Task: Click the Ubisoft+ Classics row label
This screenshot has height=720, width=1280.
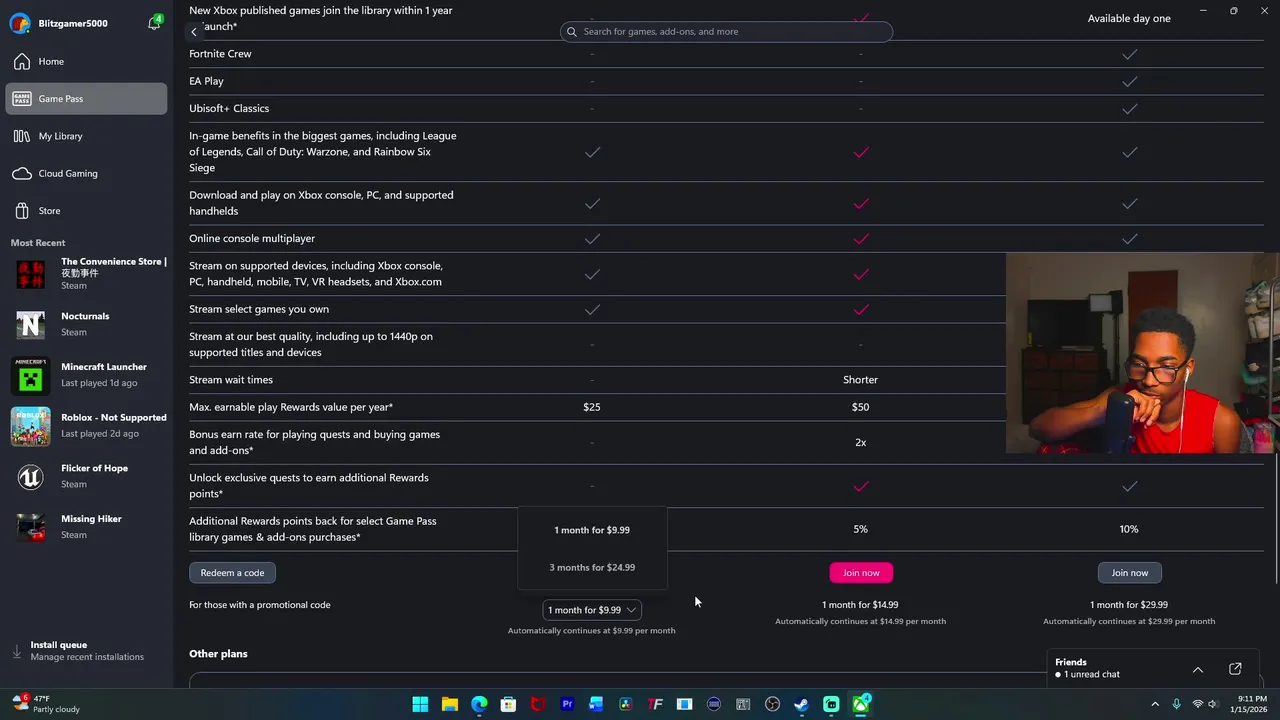Action: [x=229, y=108]
